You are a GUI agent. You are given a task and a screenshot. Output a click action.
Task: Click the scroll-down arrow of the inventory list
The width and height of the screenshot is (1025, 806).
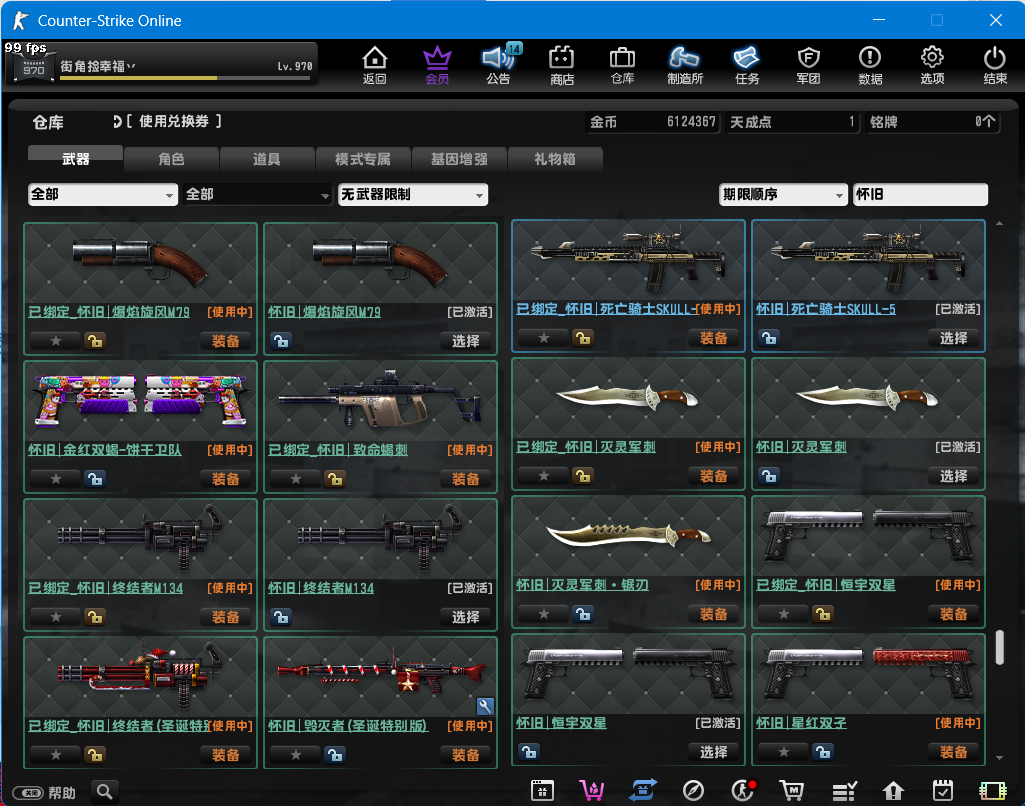point(1000,758)
